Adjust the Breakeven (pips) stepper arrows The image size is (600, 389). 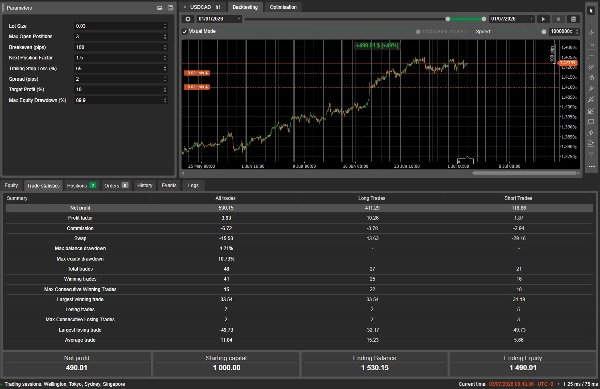[165, 47]
